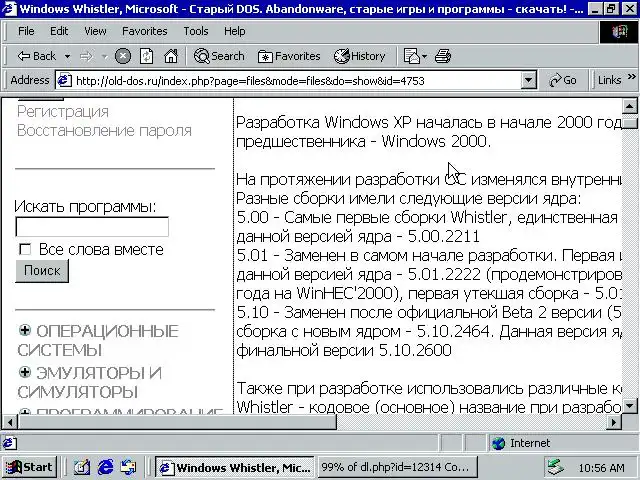640x480 pixels.
Task: Refresh the page with Refresh icon
Action: click(147, 56)
